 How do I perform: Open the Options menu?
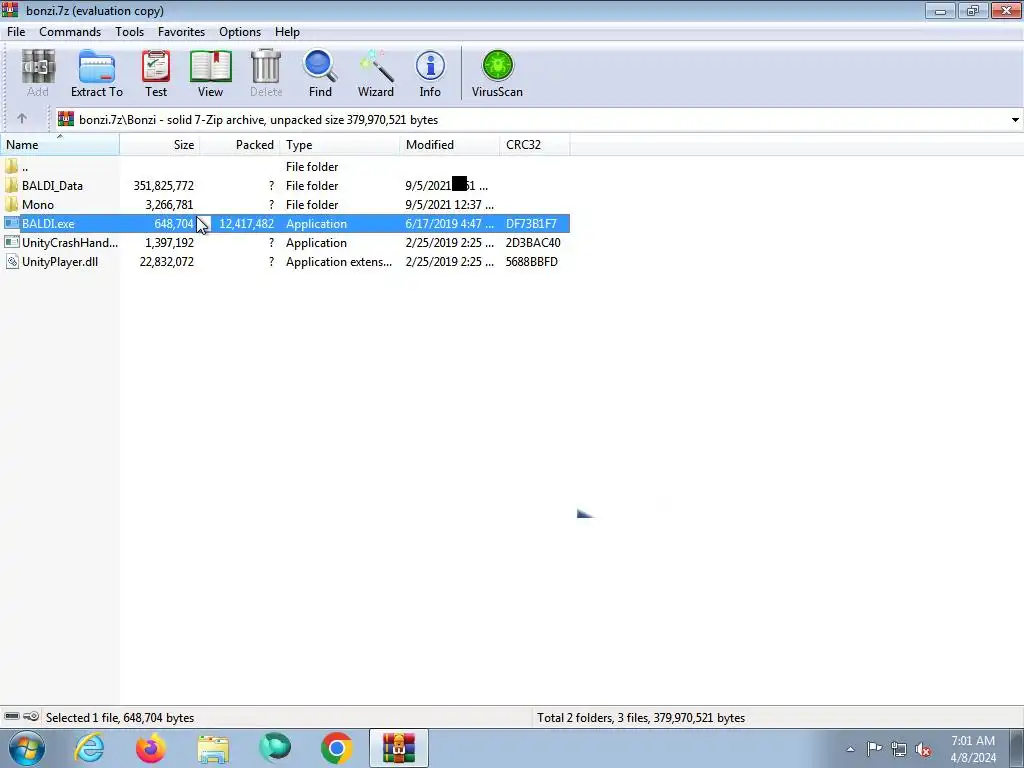tap(240, 31)
